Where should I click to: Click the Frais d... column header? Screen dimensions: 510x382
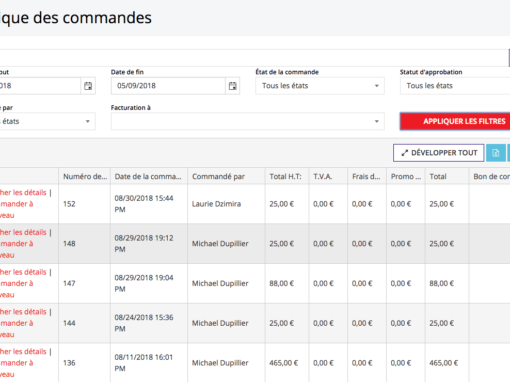[367, 176]
